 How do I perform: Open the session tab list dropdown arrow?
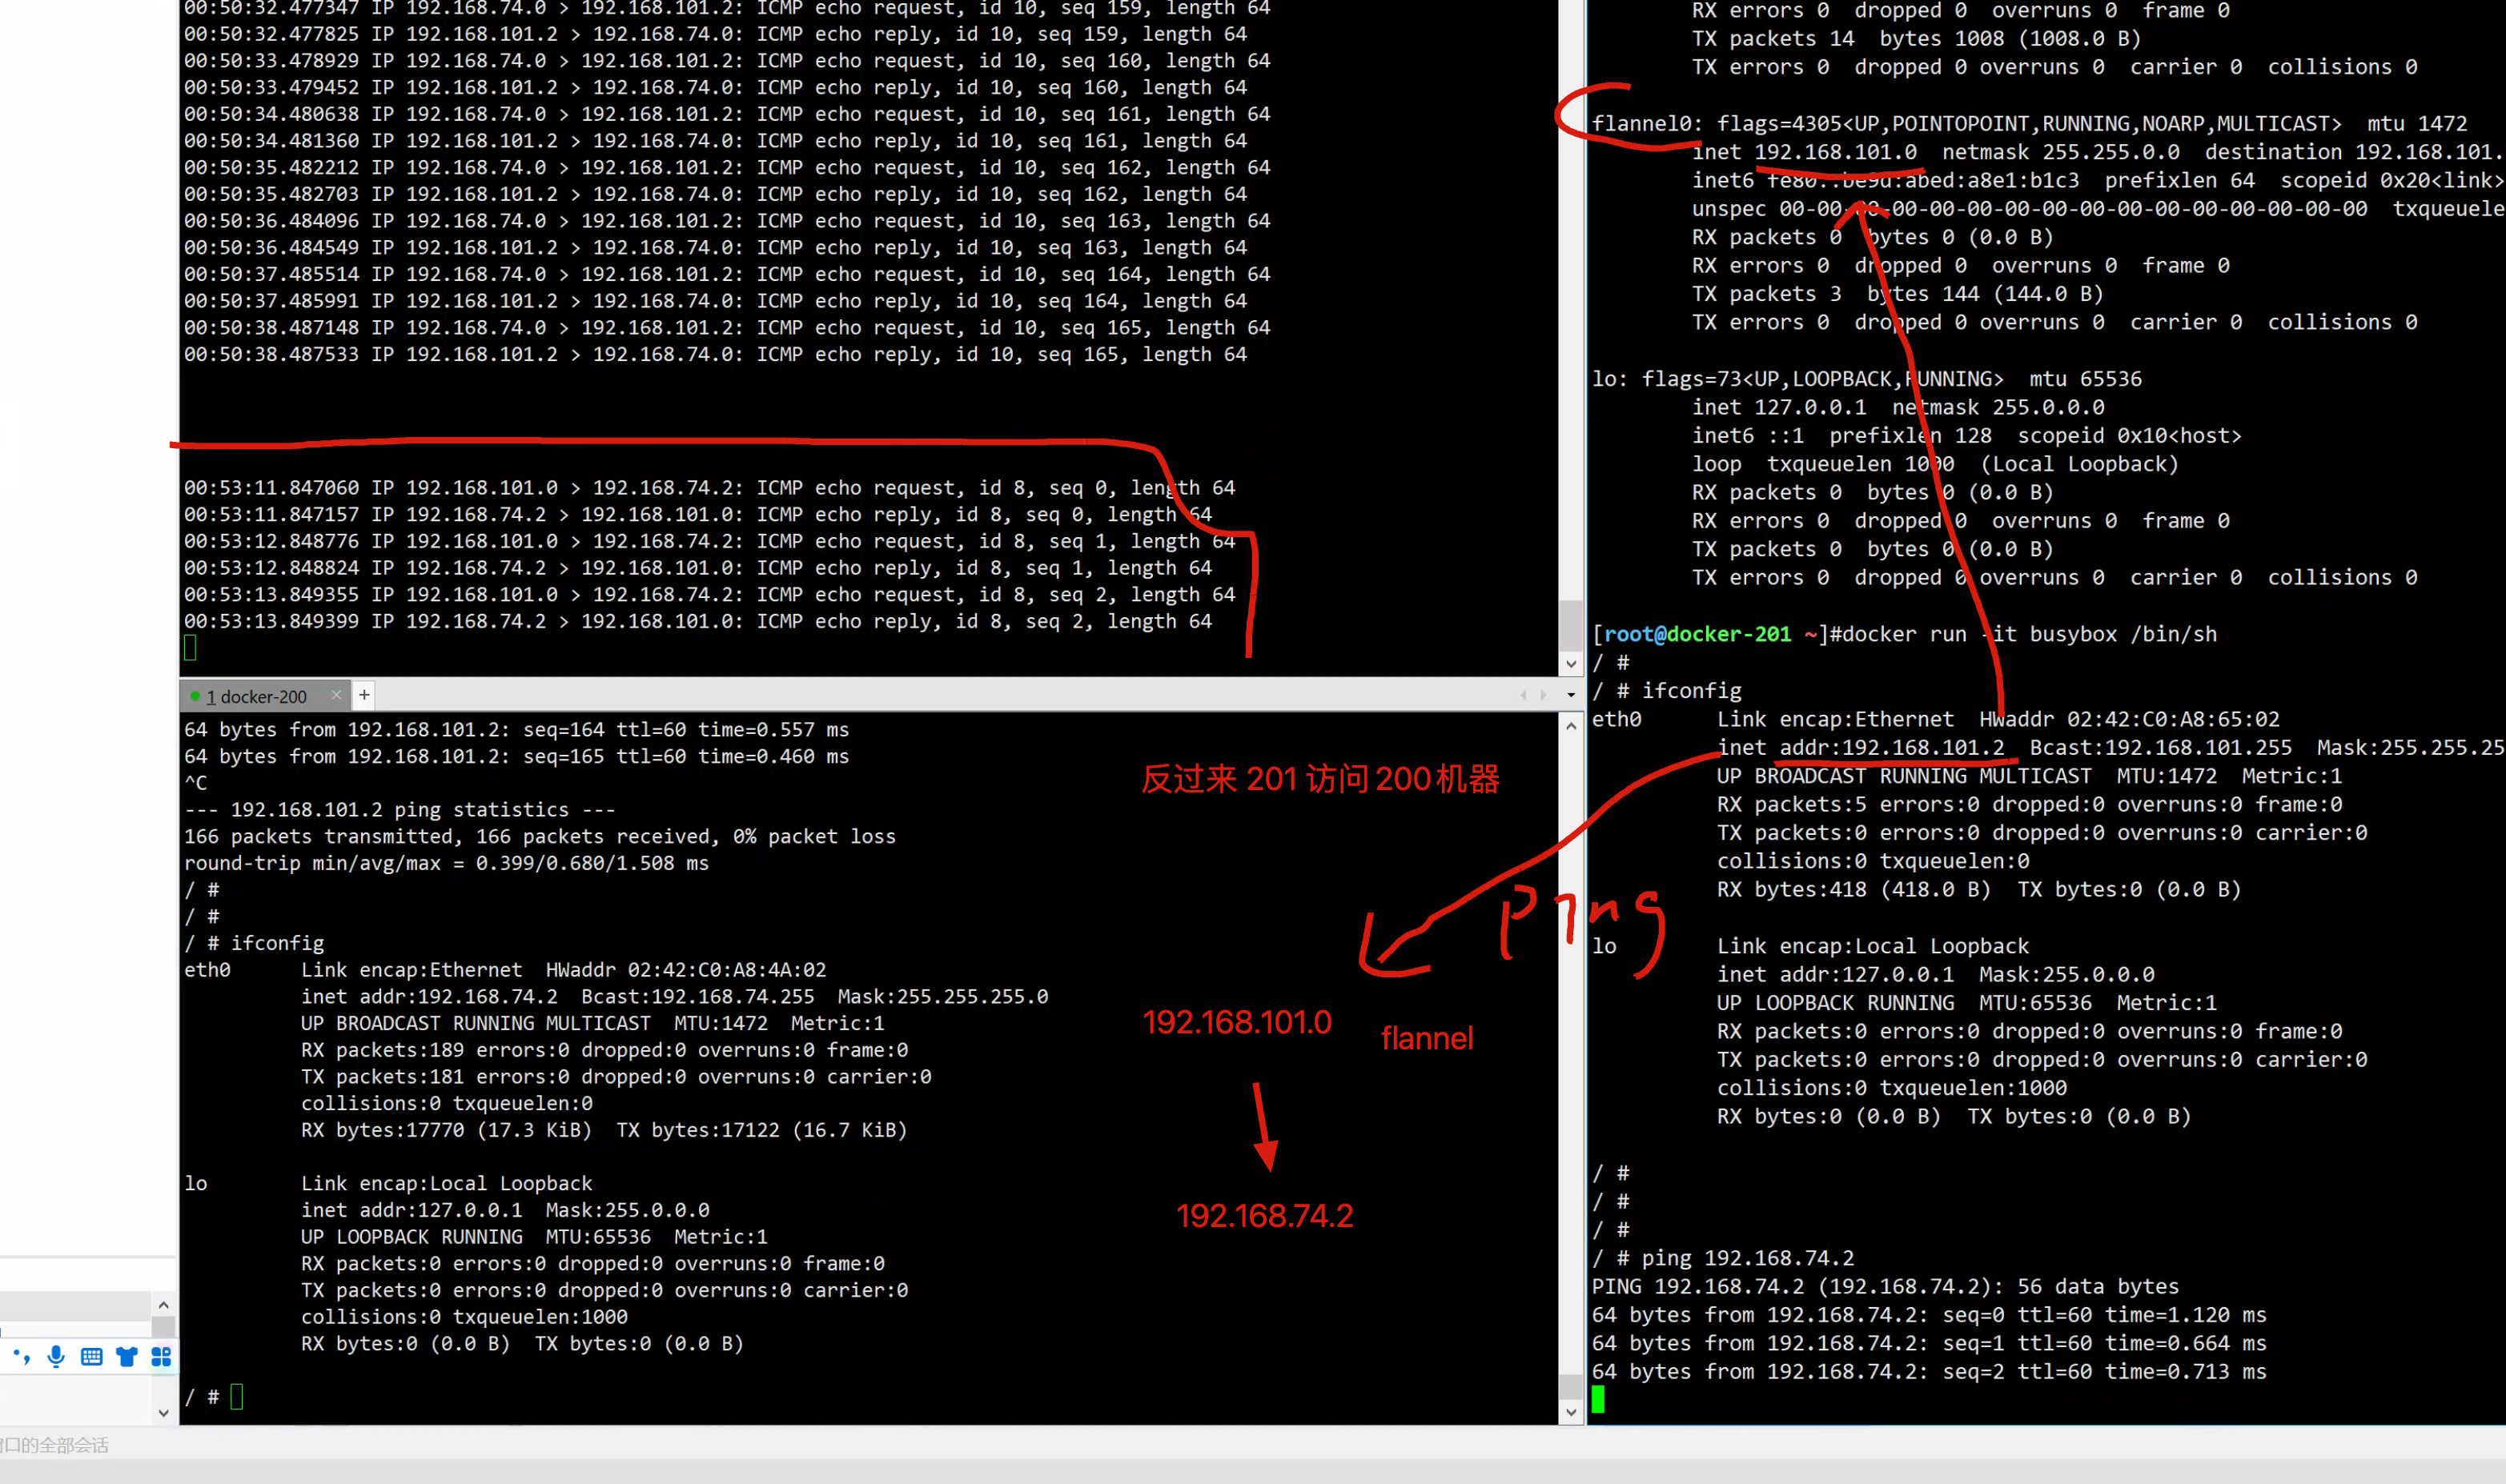point(1570,695)
